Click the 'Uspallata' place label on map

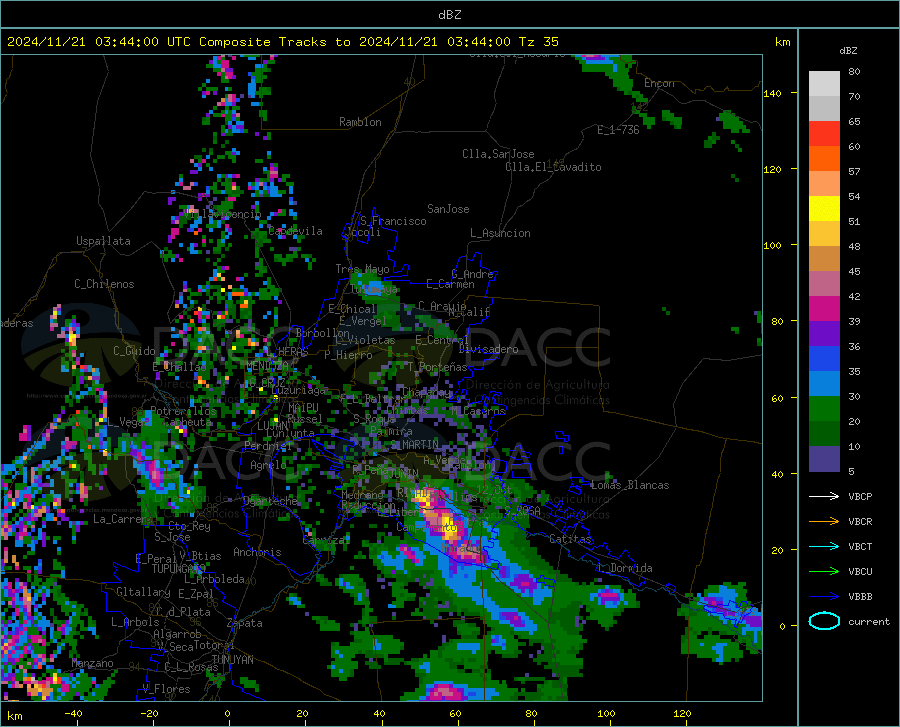coord(103,242)
